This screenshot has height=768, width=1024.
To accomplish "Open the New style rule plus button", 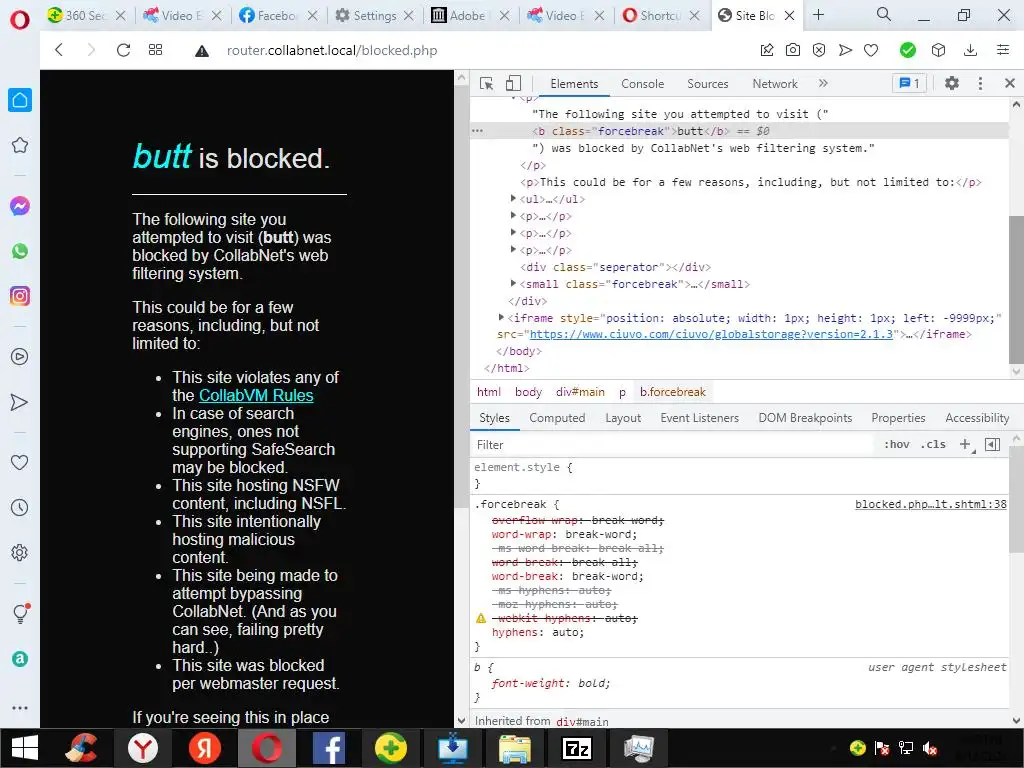I will pyautogui.click(x=965, y=445).
